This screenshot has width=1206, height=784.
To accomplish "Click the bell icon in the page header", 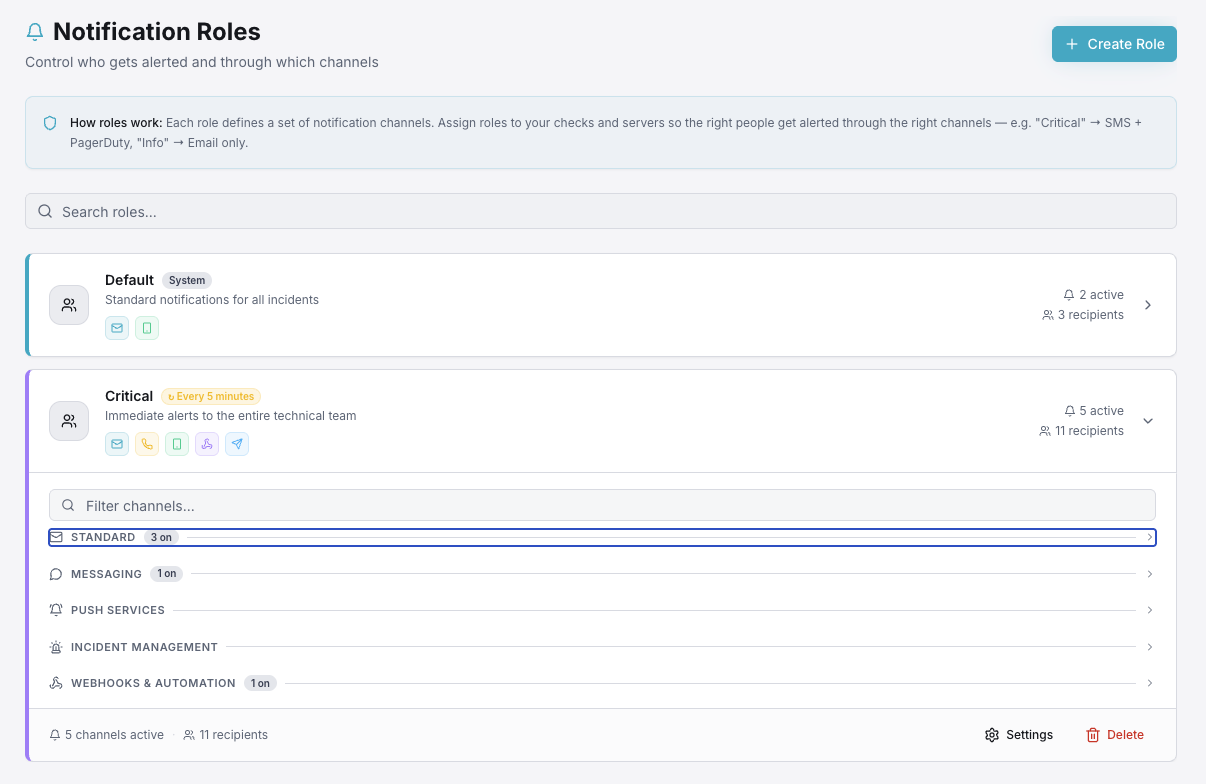I will tap(35, 31).
